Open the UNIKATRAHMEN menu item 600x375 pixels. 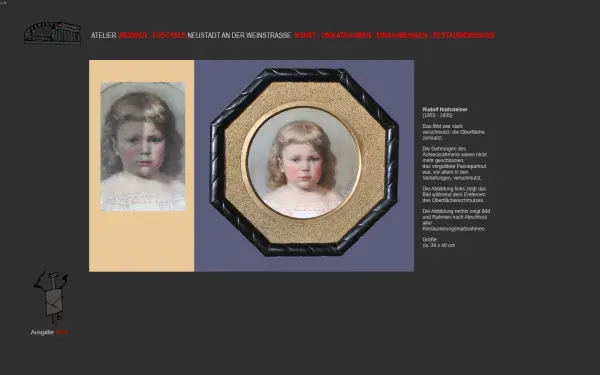coord(346,35)
